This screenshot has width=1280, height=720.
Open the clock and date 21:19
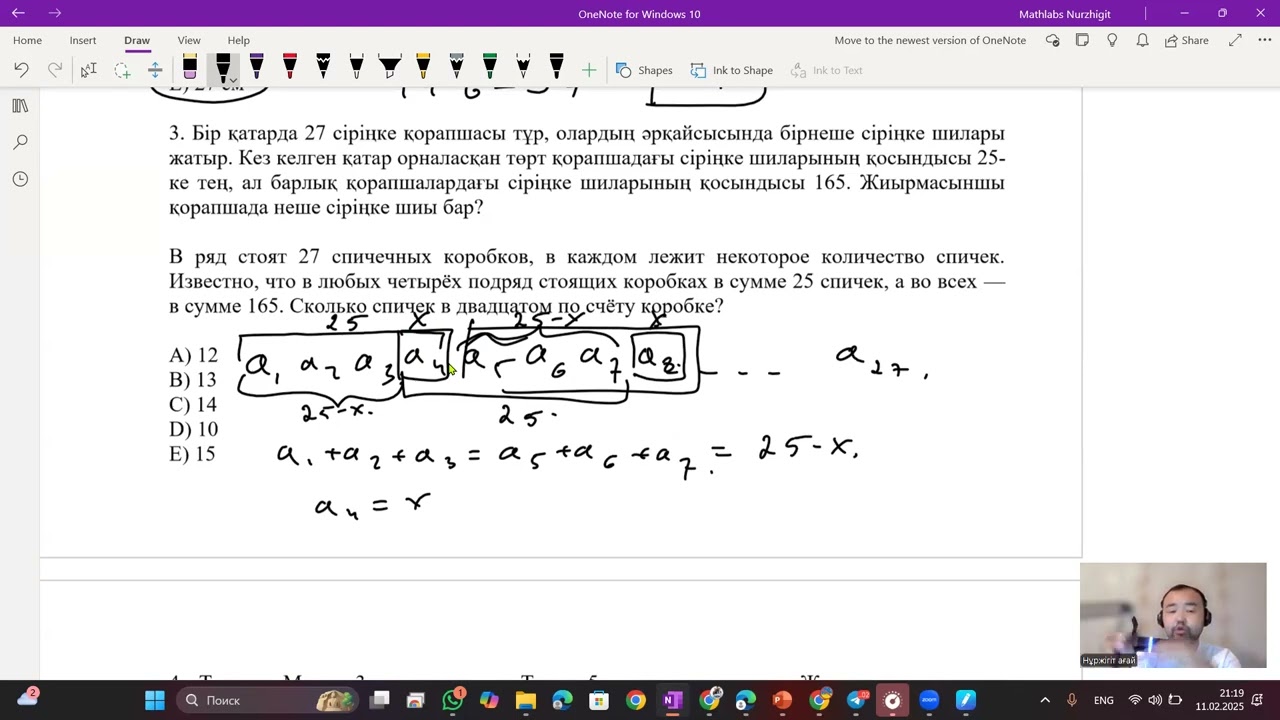[1220, 700]
